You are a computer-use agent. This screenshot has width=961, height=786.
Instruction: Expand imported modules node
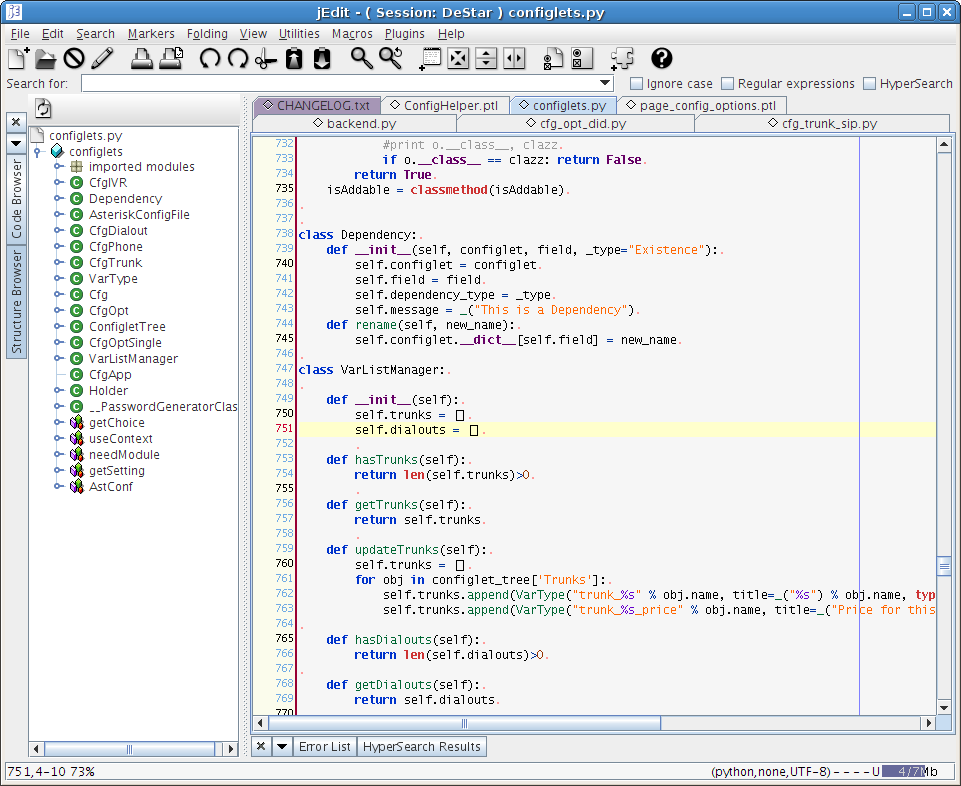(x=58, y=166)
